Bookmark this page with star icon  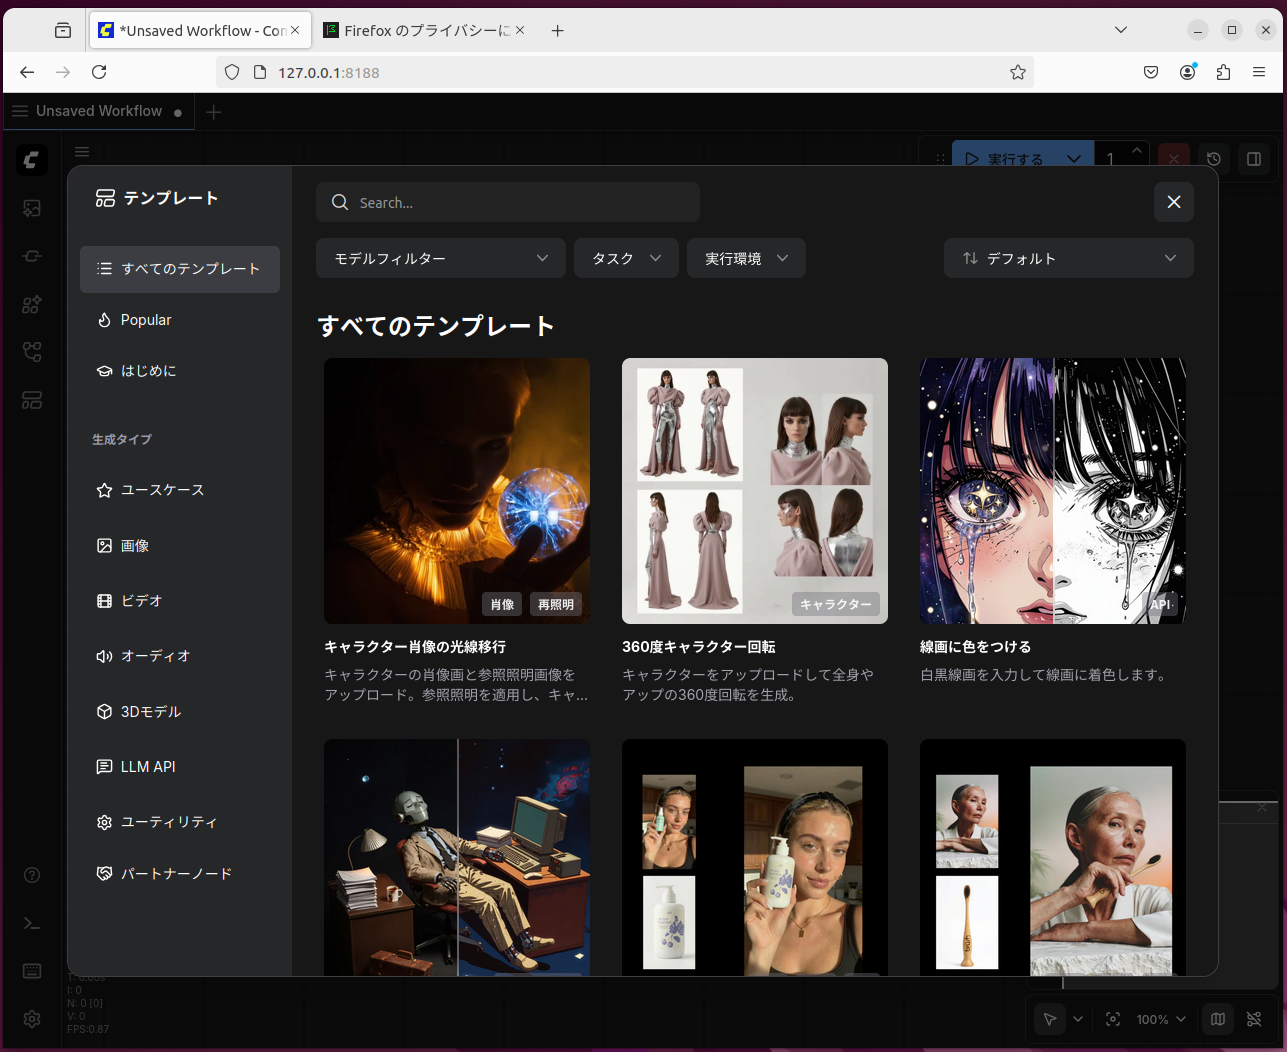coord(1017,72)
